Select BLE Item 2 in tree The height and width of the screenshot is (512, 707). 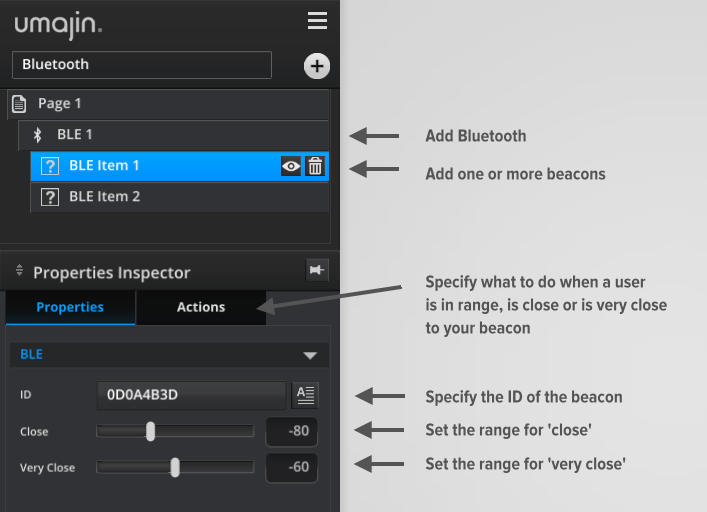pyautogui.click(x=105, y=197)
